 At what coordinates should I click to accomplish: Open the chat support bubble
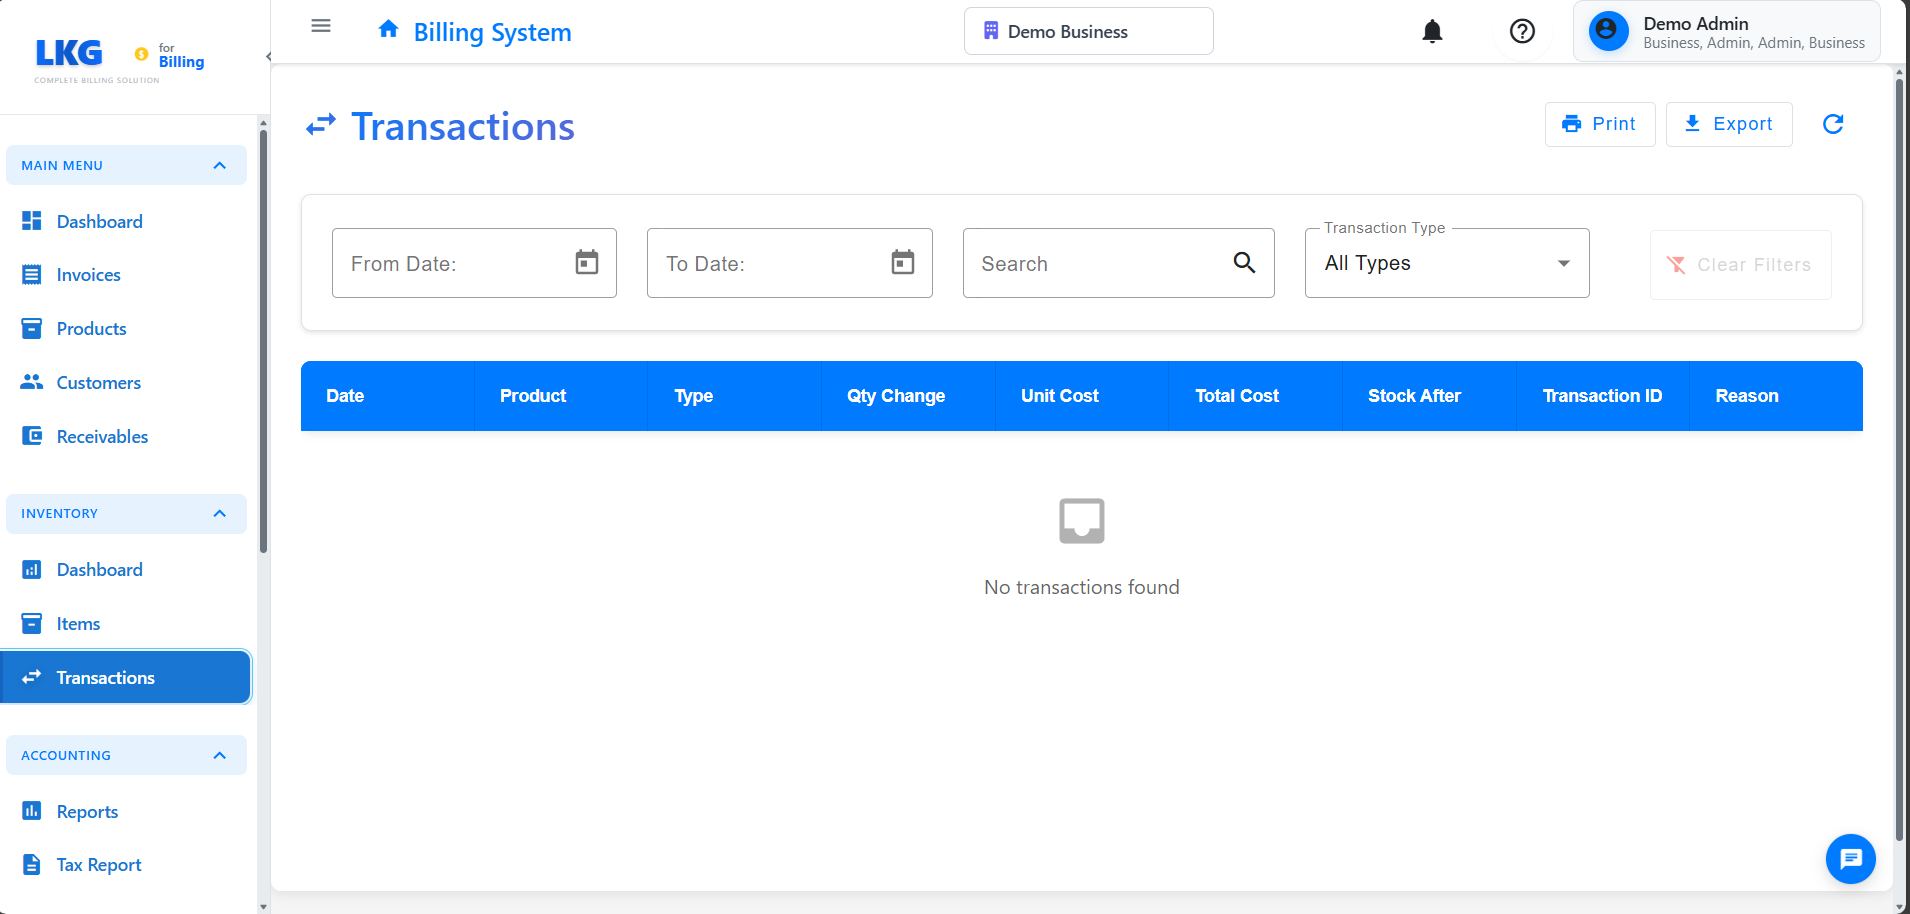(x=1850, y=858)
